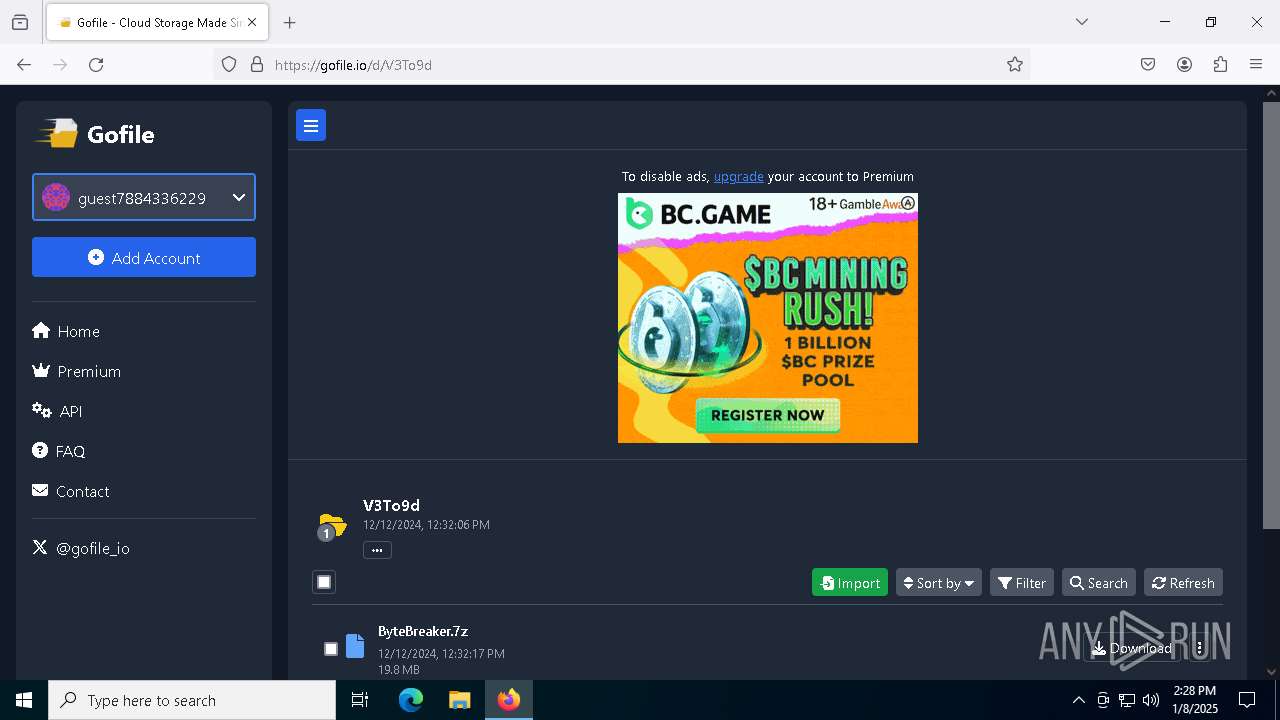Open the notification center icon
This screenshot has height=720, width=1280.
coord(1247,700)
